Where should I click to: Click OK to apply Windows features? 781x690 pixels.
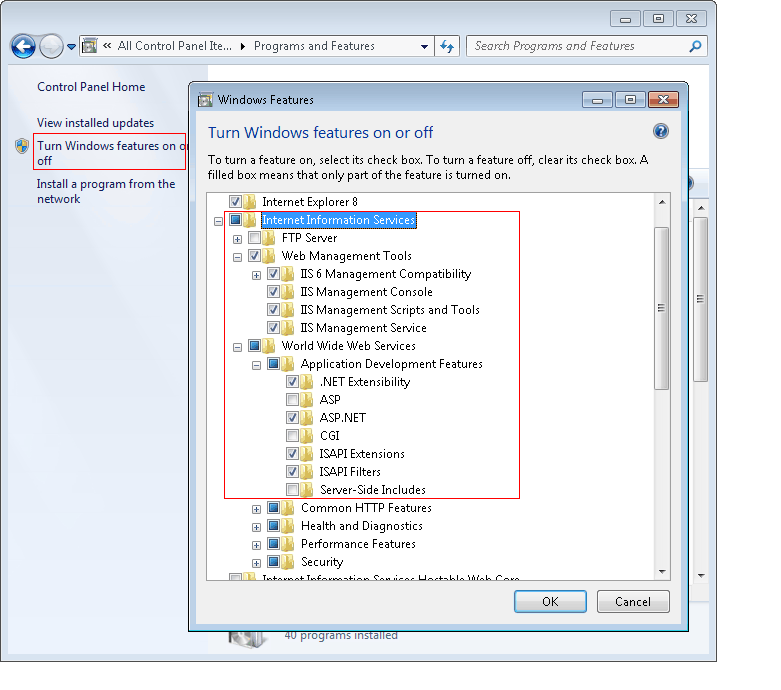(550, 601)
